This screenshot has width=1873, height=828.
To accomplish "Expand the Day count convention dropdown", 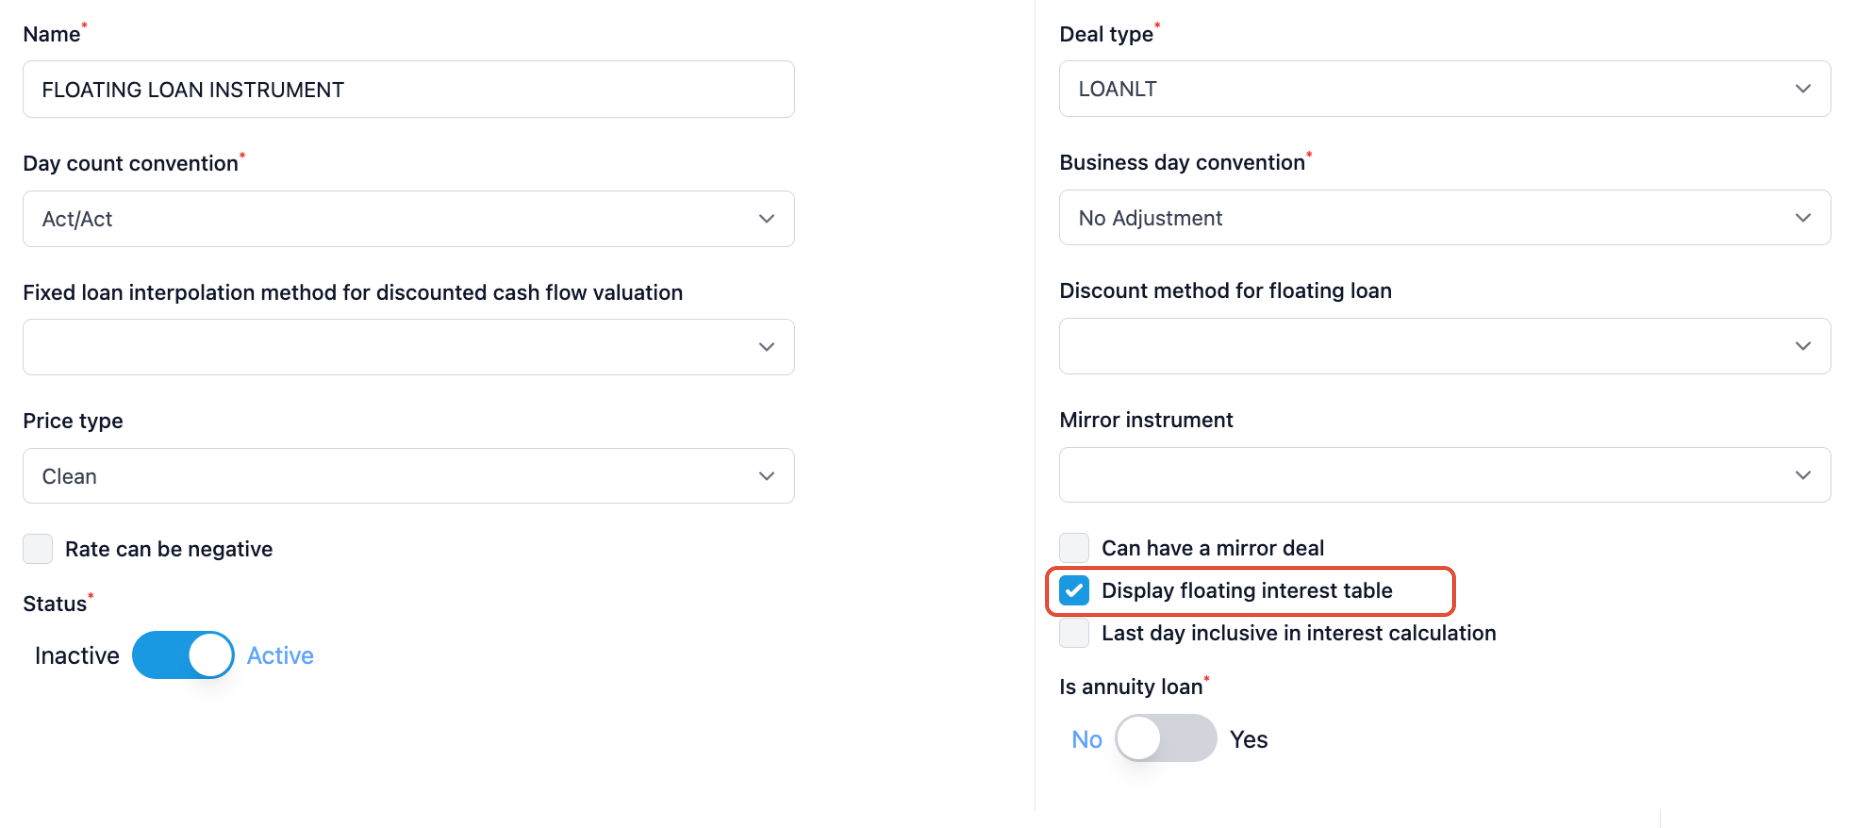I will (408, 219).
